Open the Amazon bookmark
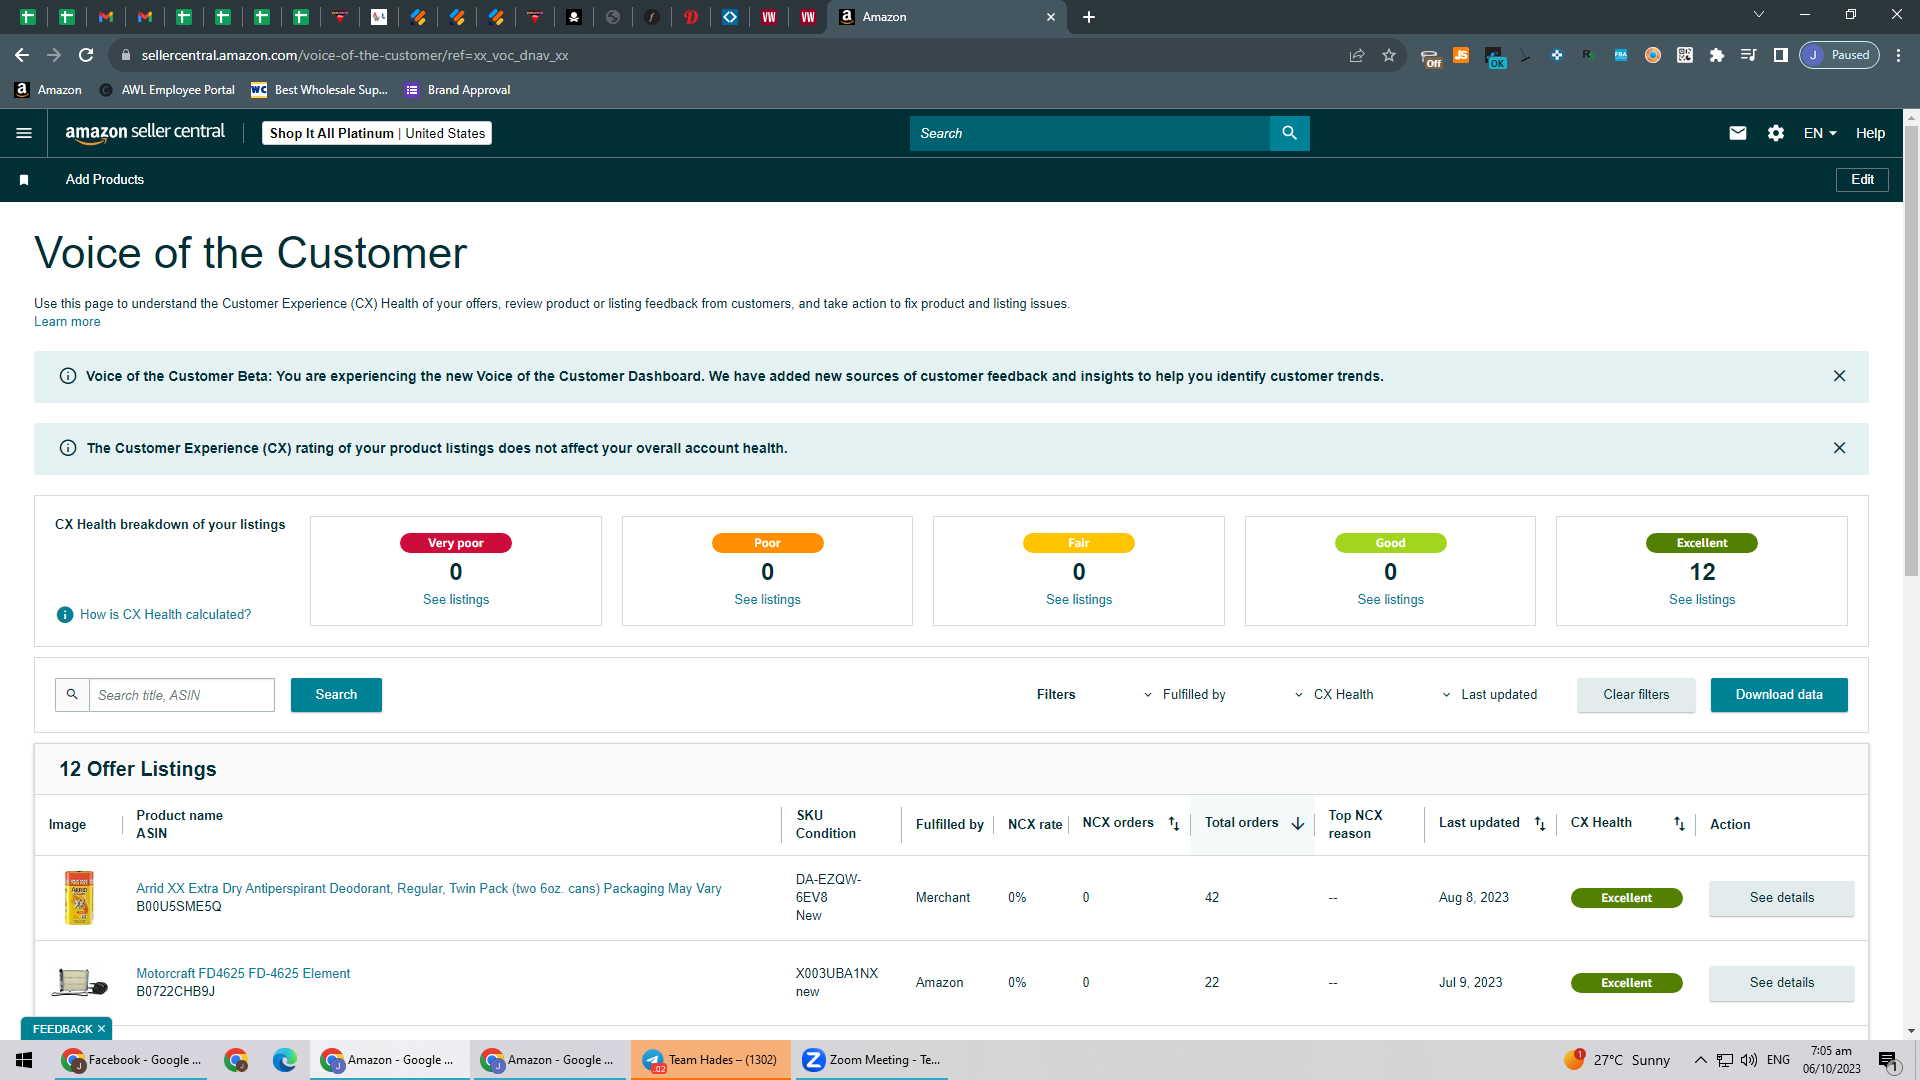 [x=48, y=90]
